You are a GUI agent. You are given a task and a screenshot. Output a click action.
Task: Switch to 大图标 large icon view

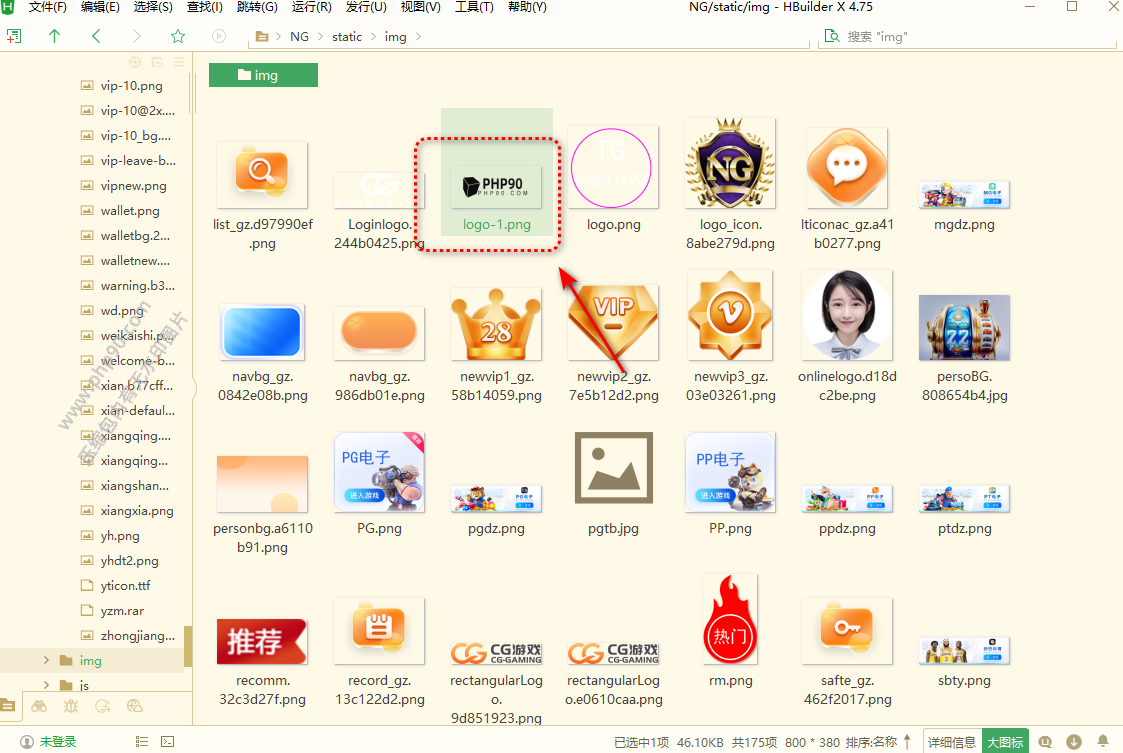click(1005, 742)
